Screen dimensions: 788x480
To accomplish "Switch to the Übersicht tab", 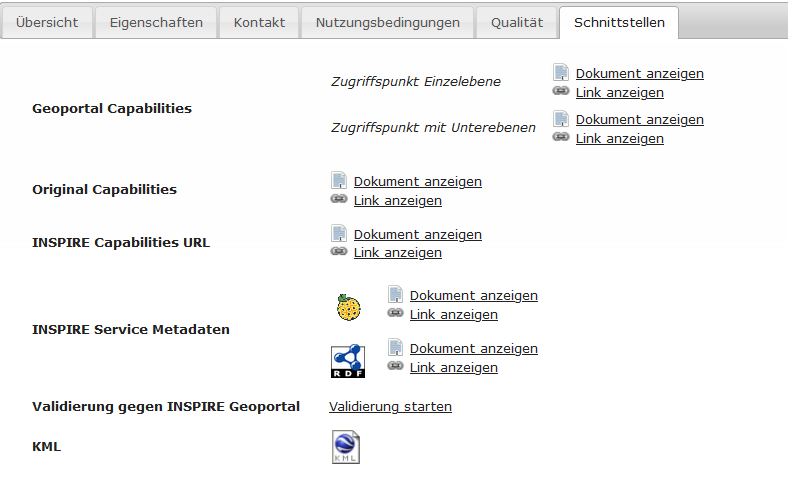I will point(47,23).
